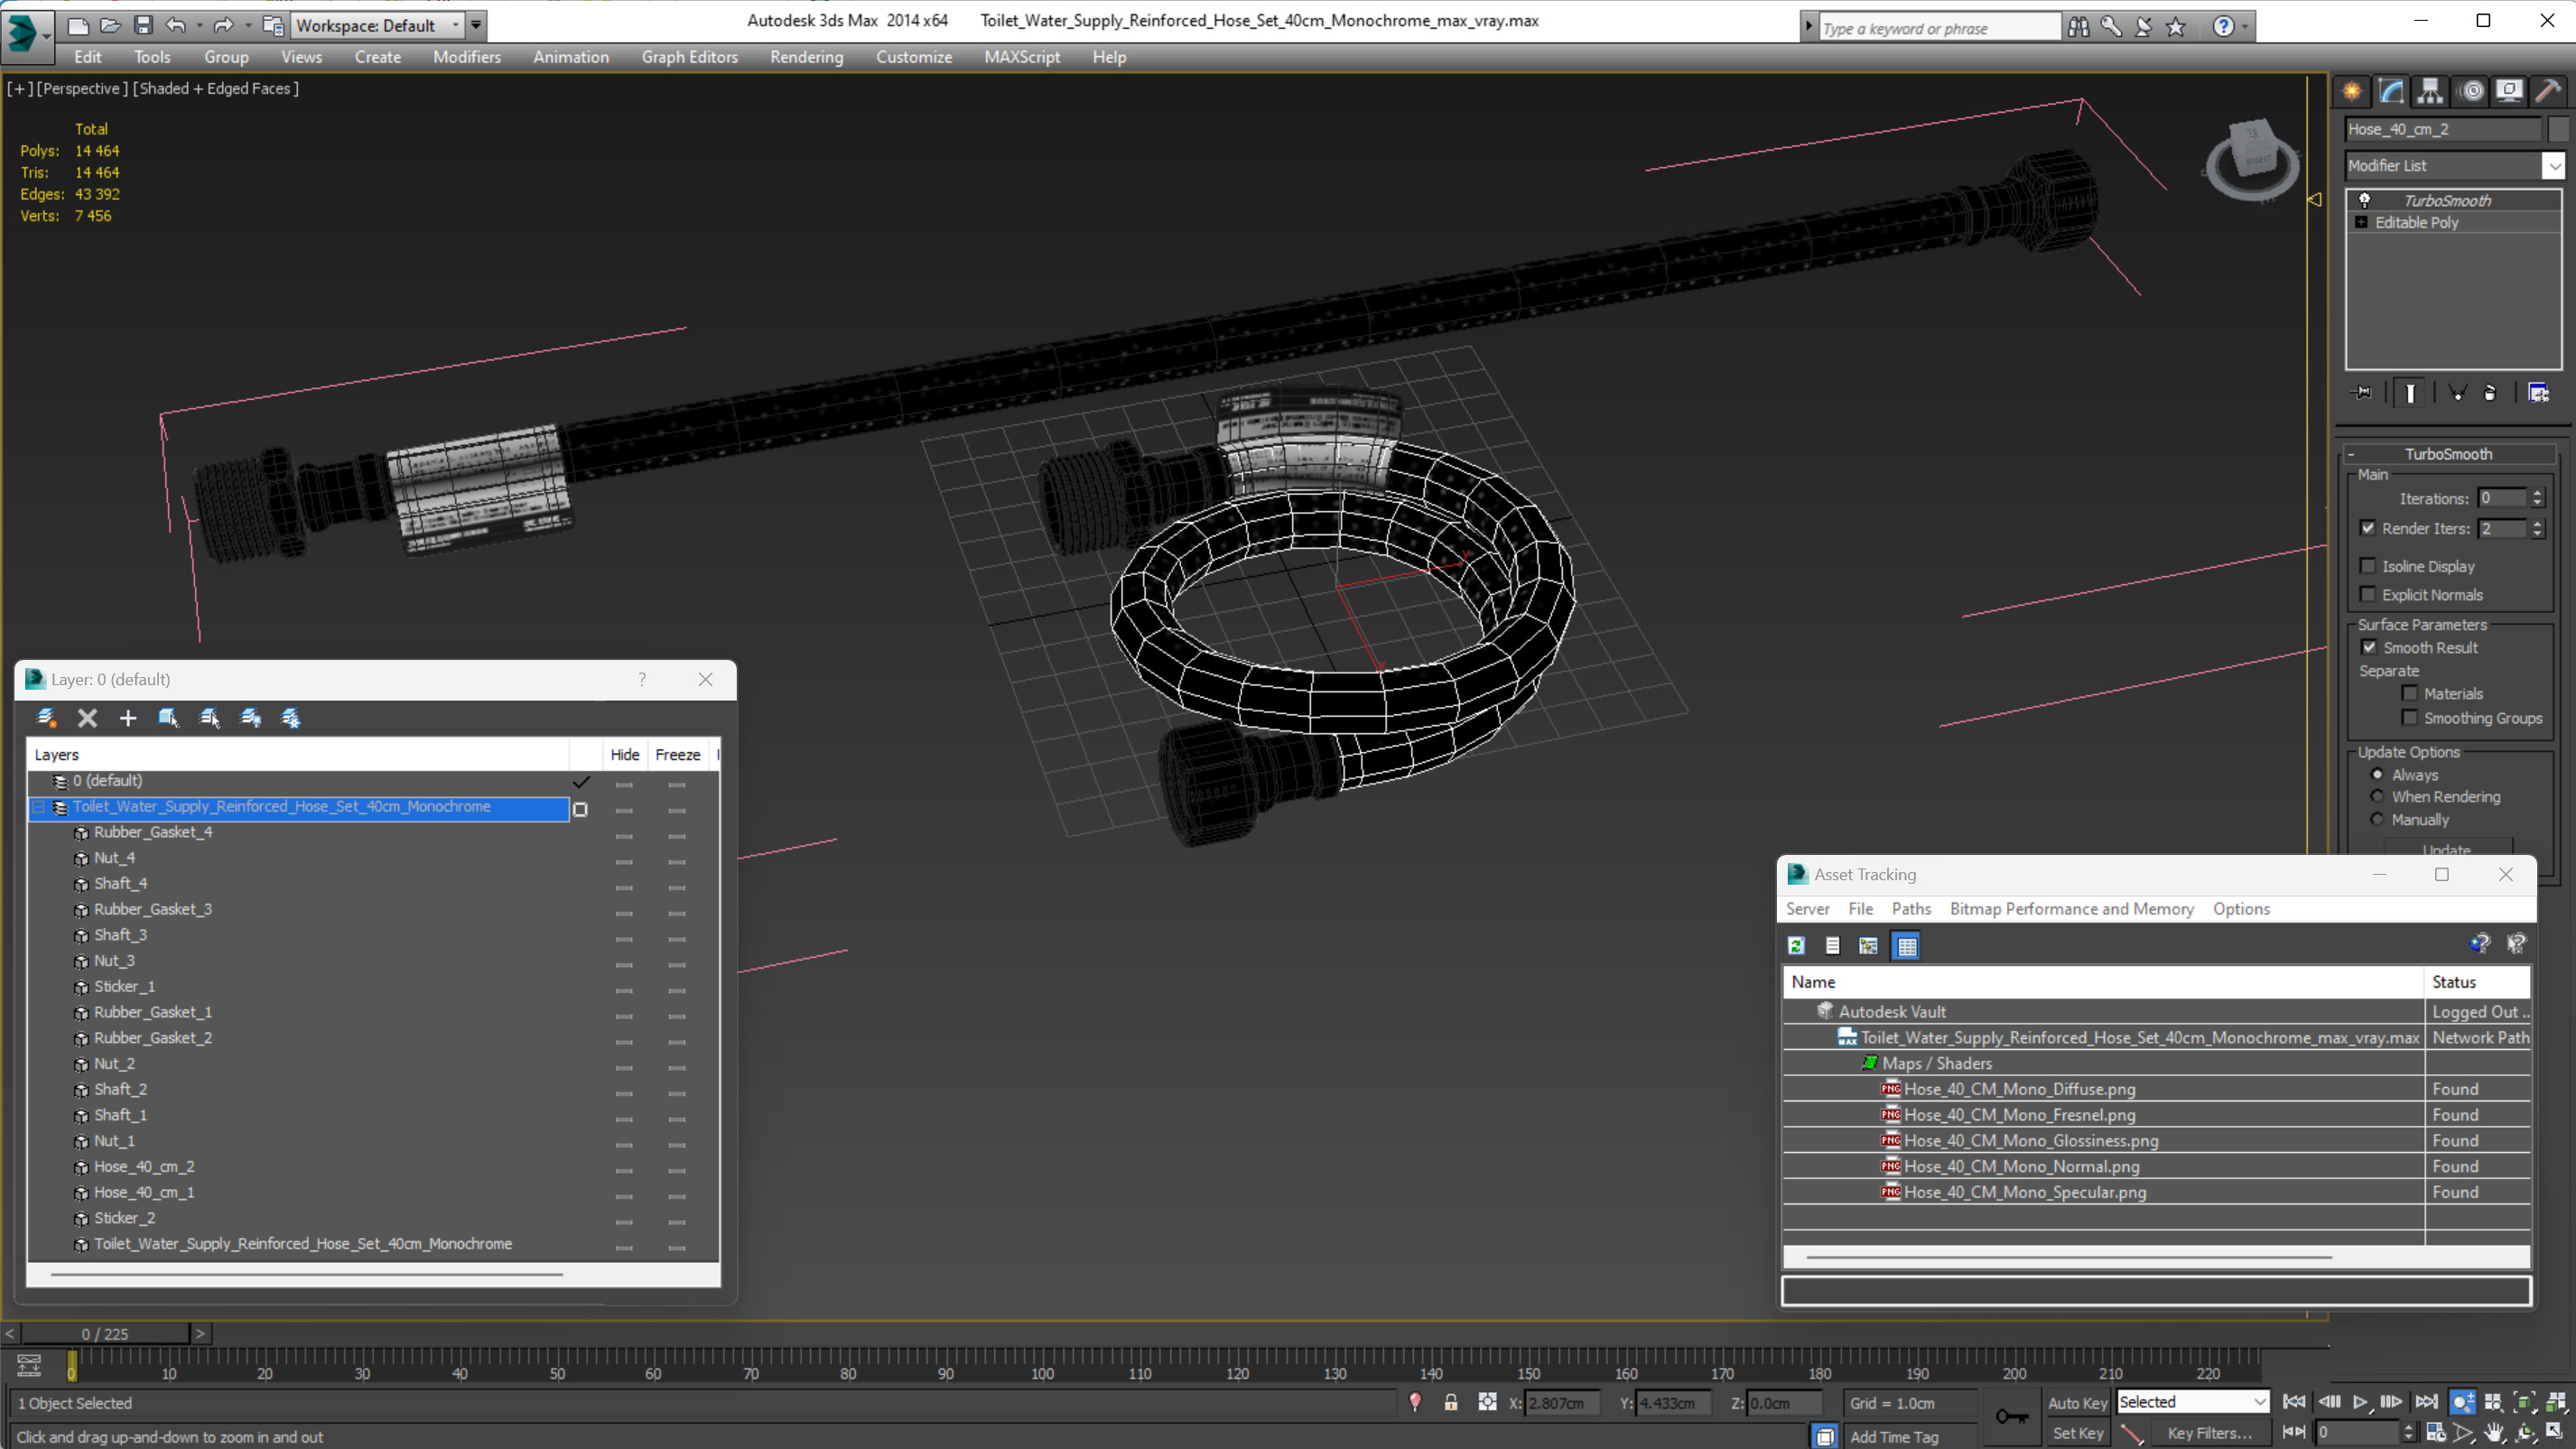Screen dimensions: 2576x1449
Task: Select Manually update option
Action: tap(2377, 819)
